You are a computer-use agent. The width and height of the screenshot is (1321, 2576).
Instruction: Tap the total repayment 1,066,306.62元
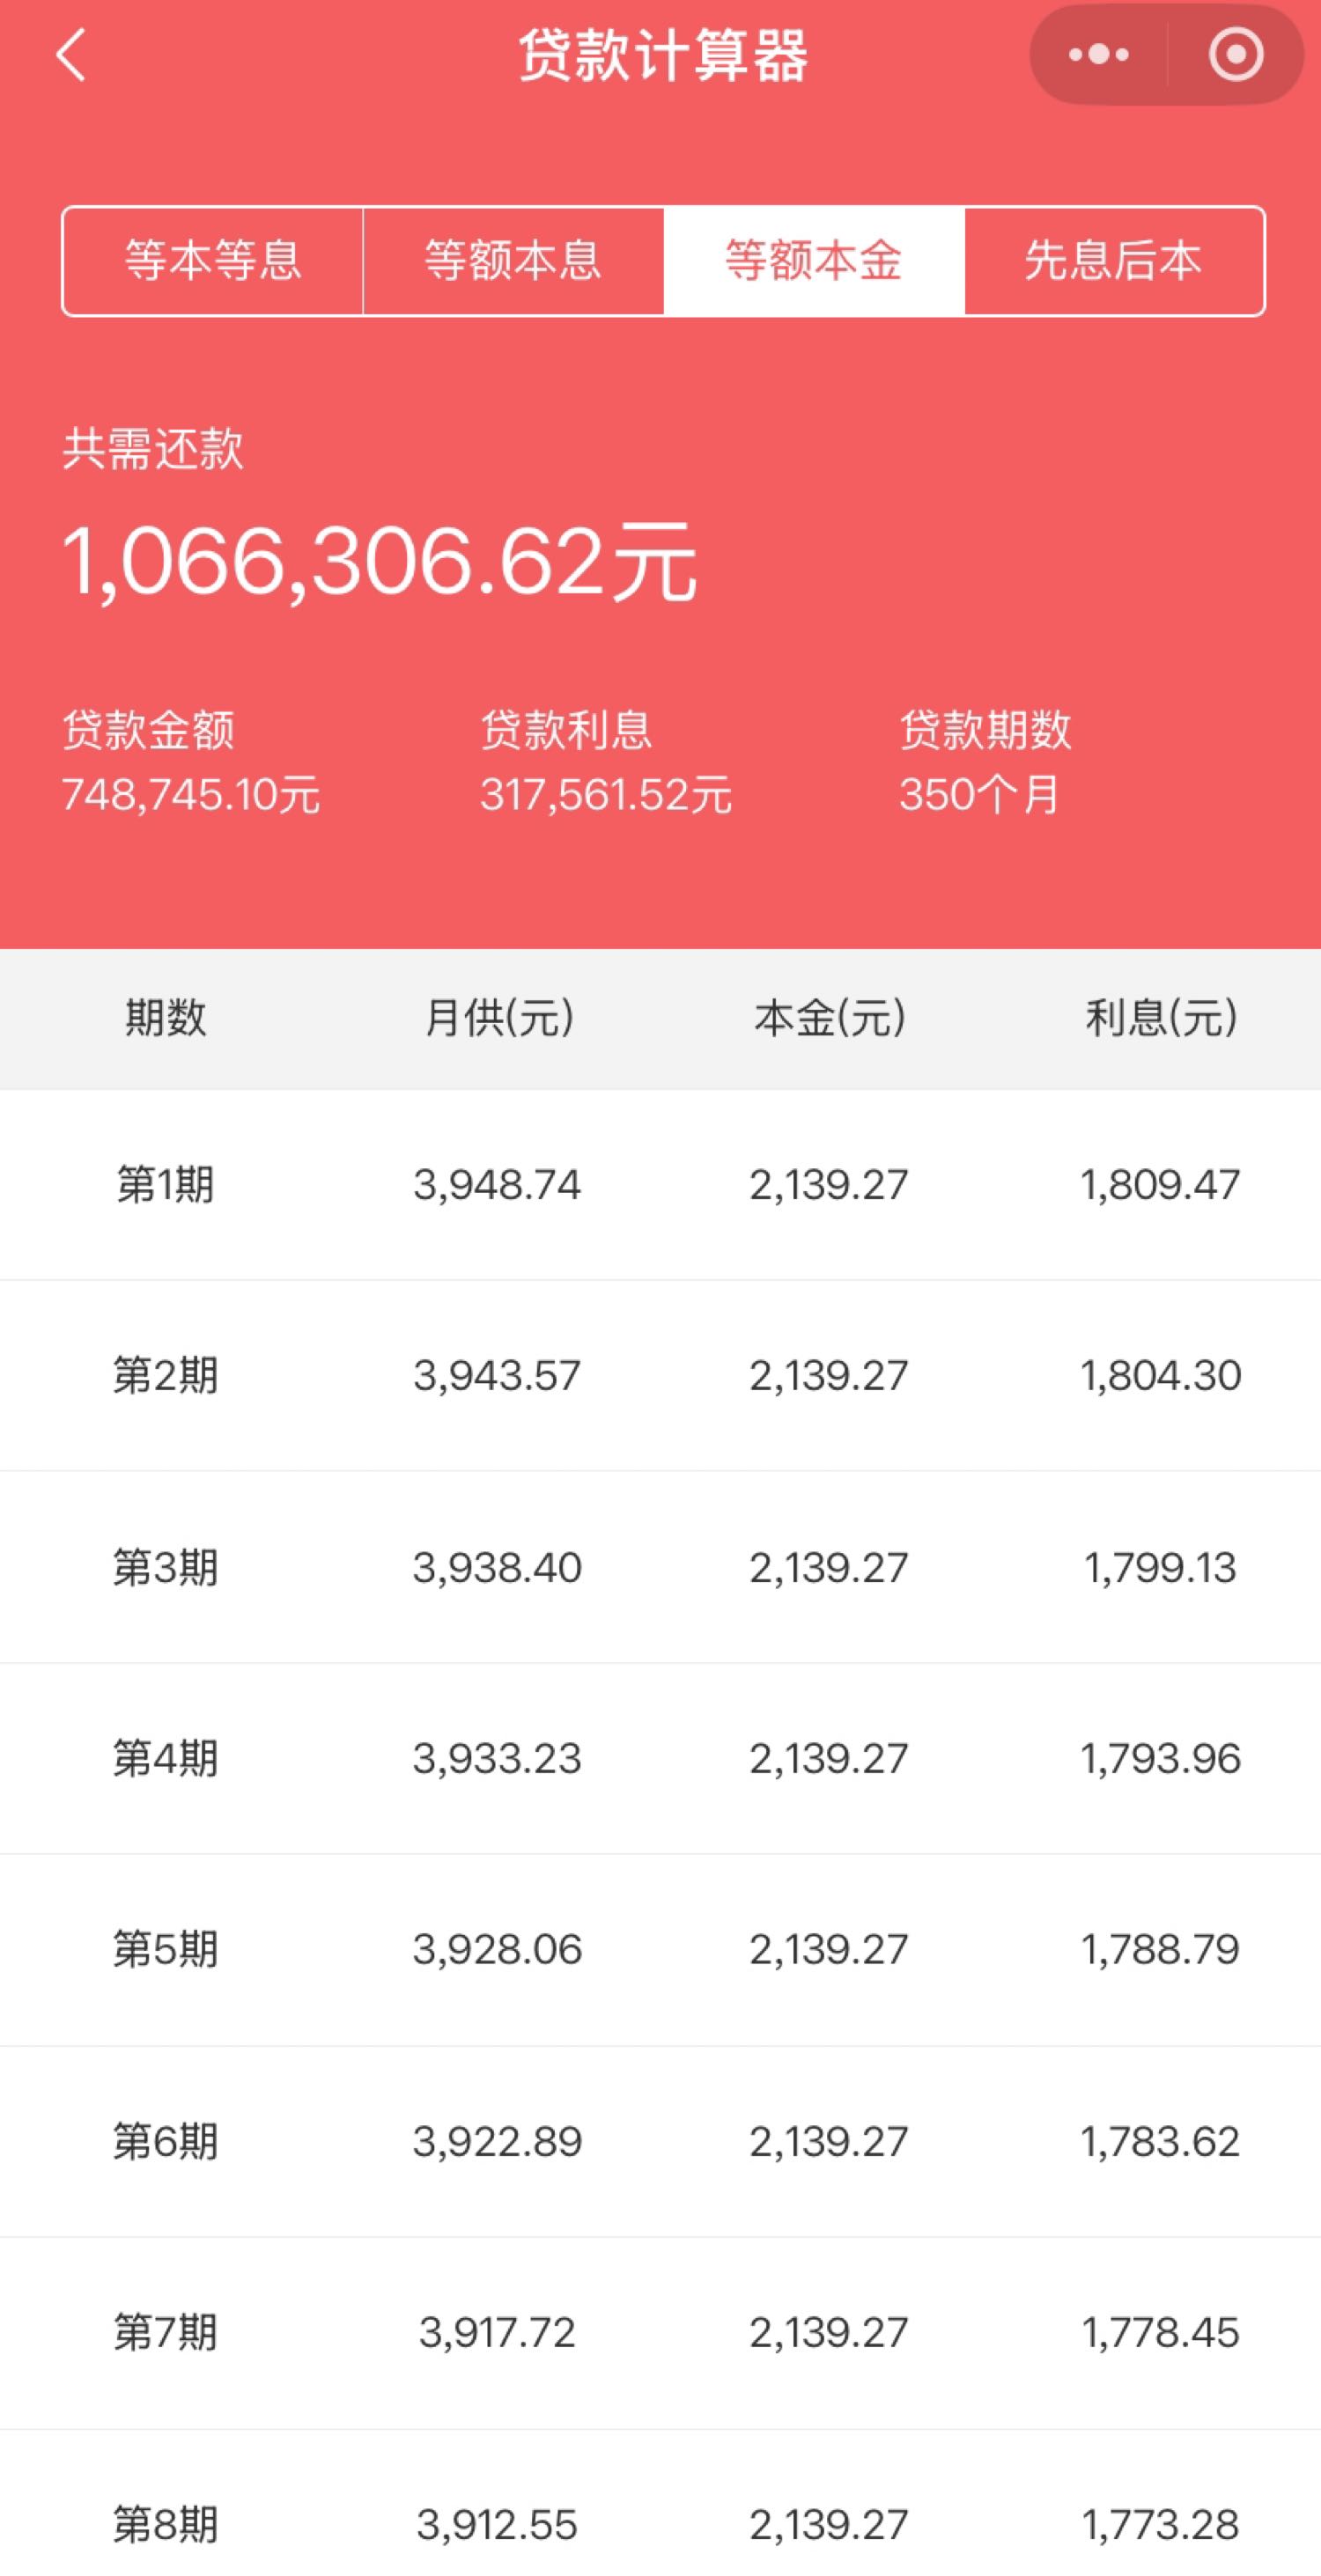[379, 561]
